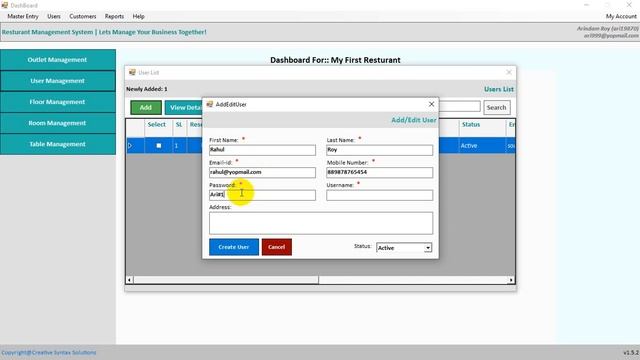
Task: Click the row selector arrow of row 1
Action: [130, 146]
